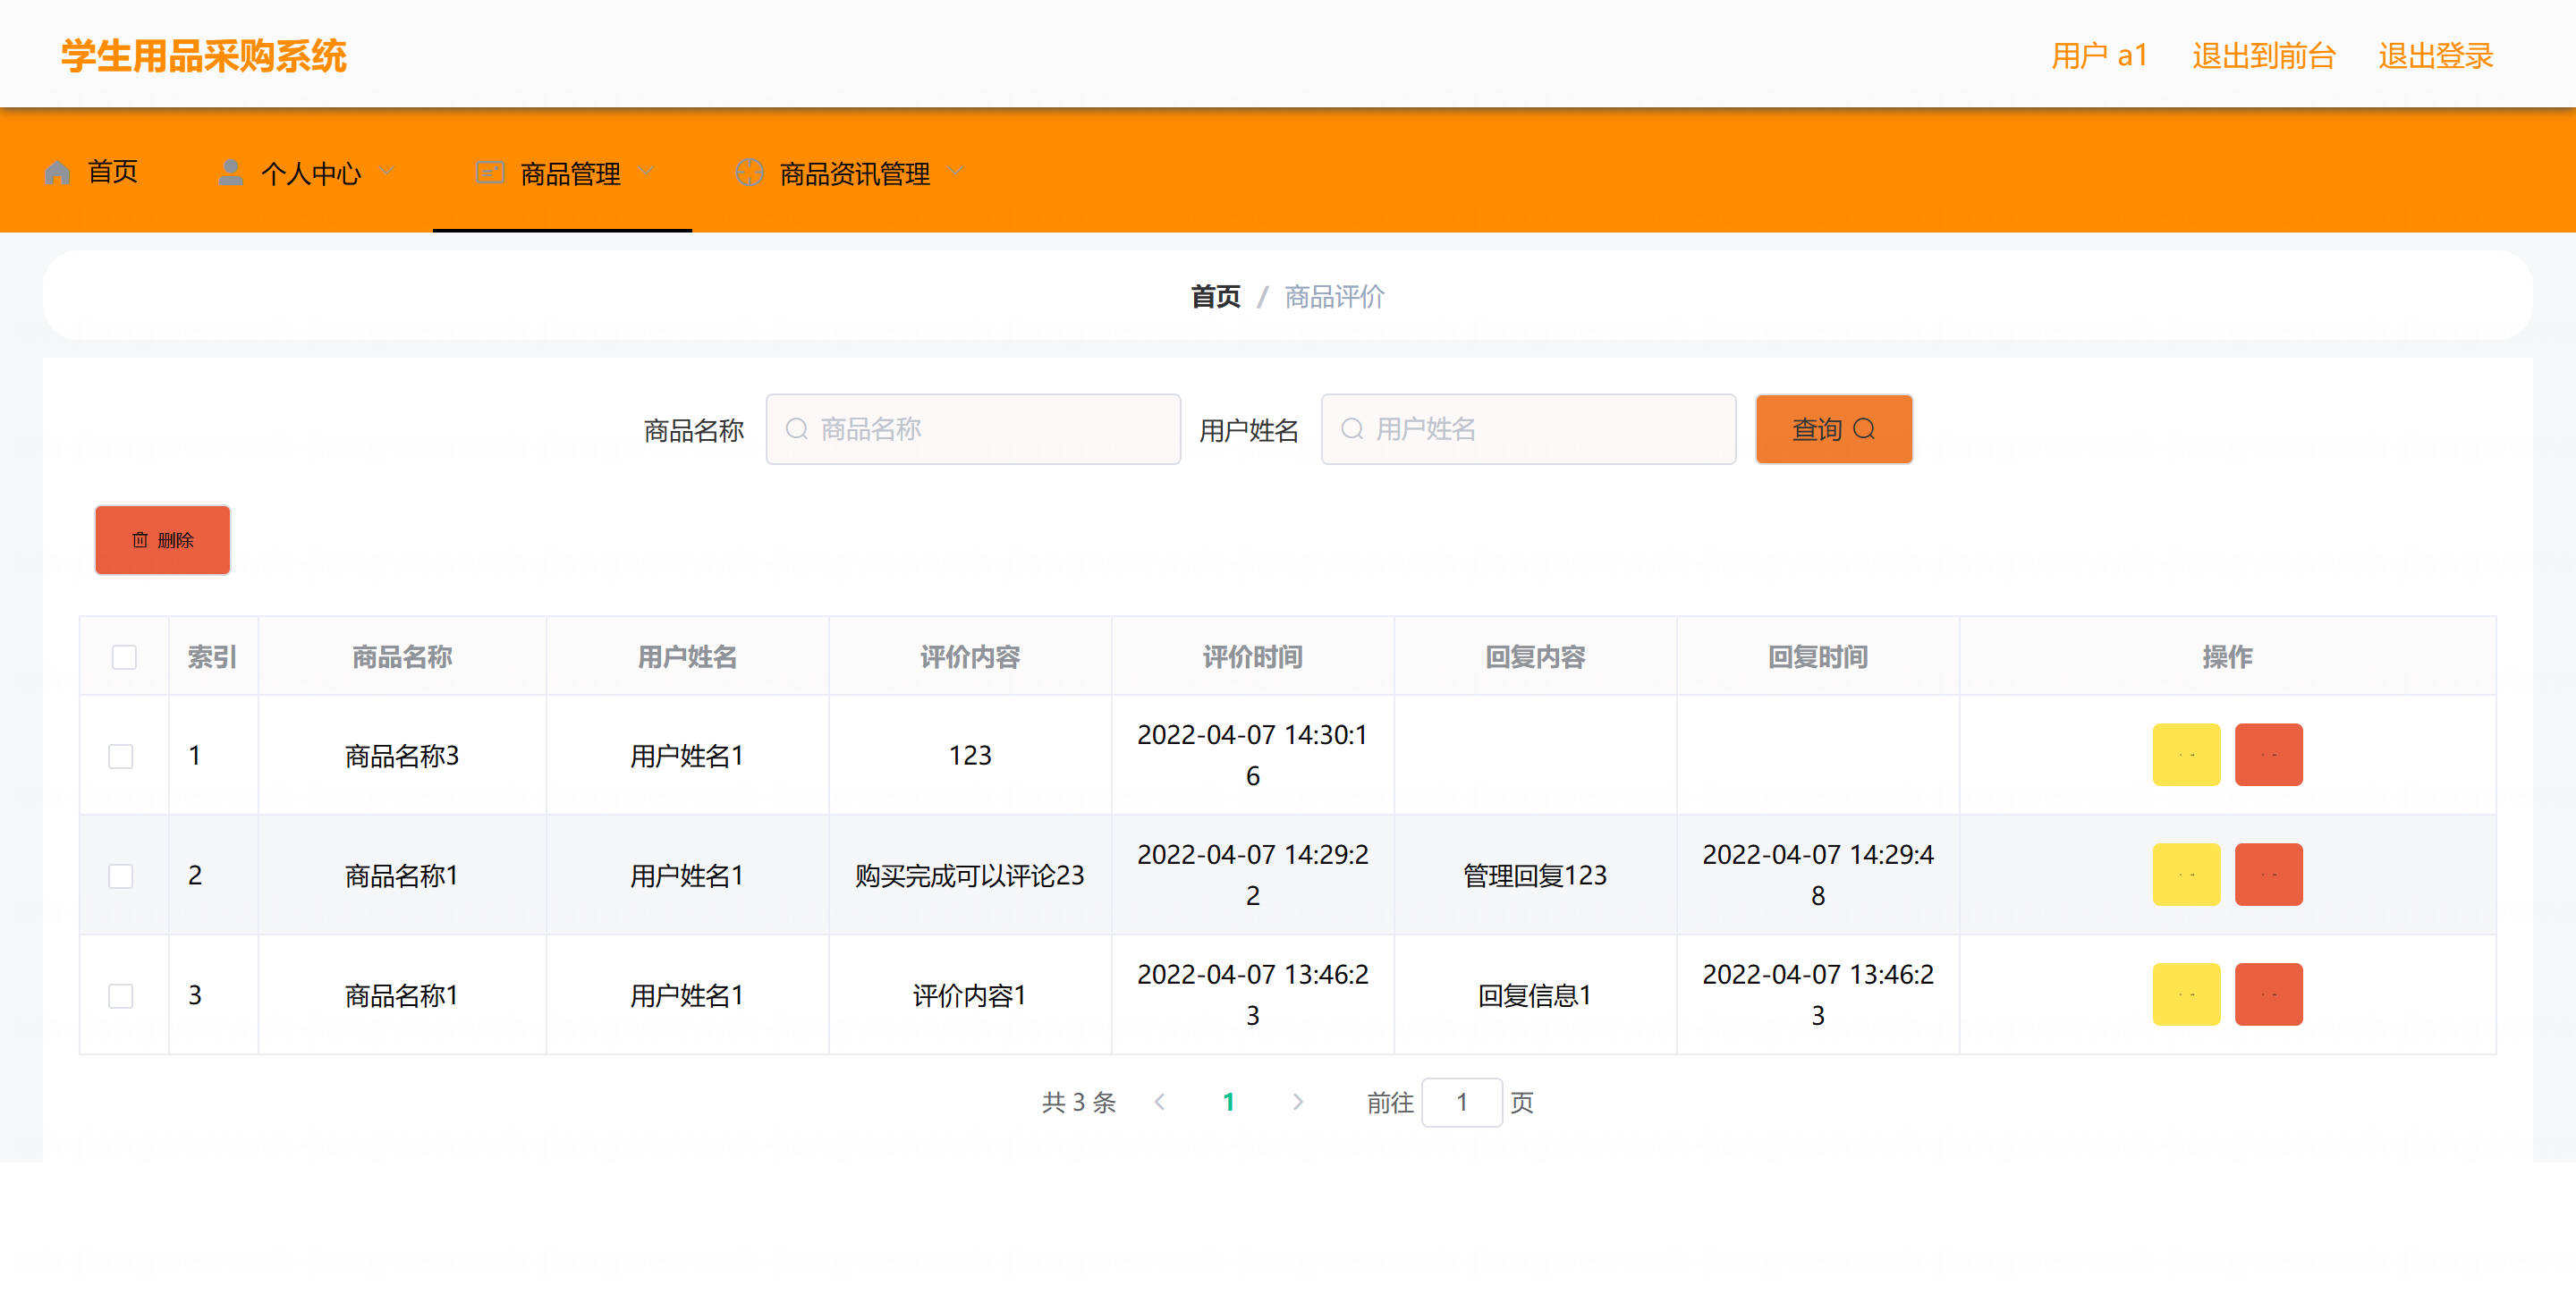This screenshot has height=1311, width=2576.
Task: Click 用户 a1 in header
Action: [2099, 56]
